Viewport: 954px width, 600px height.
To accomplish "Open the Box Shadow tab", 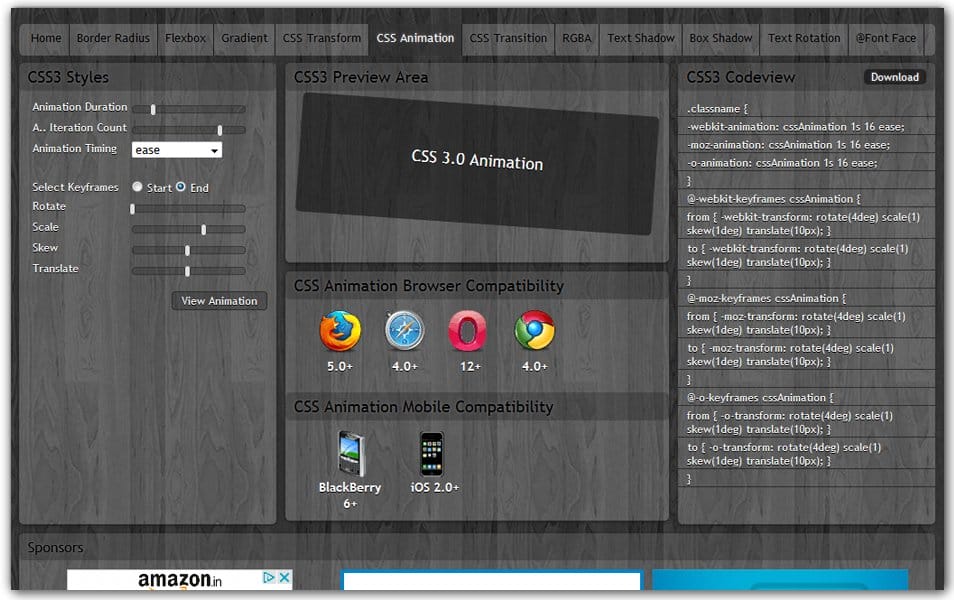I will pyautogui.click(x=721, y=38).
